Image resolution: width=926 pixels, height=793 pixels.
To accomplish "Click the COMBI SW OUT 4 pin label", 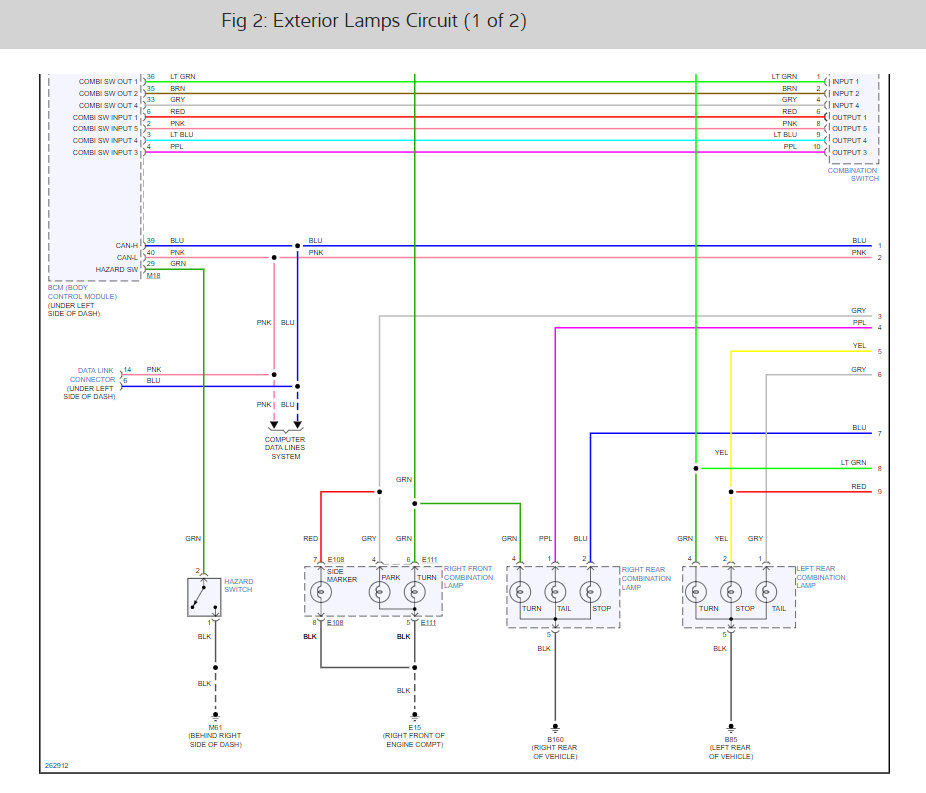I will tap(108, 105).
